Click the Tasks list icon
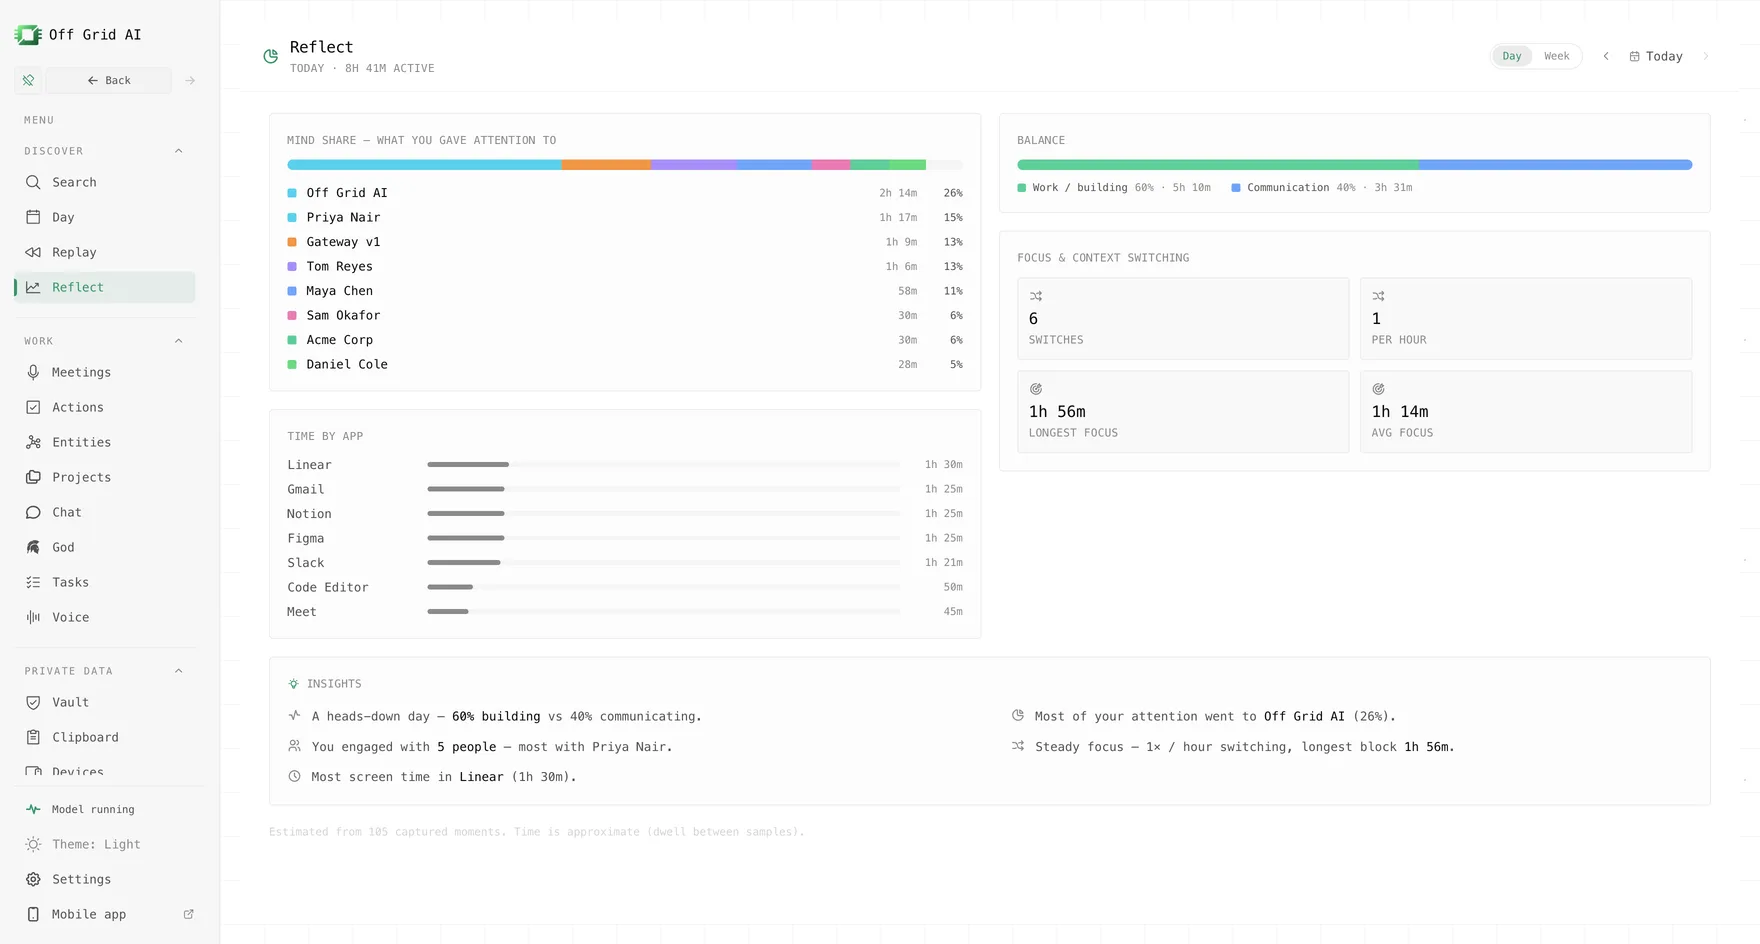Screen dimensions: 1760x944 tap(33, 582)
